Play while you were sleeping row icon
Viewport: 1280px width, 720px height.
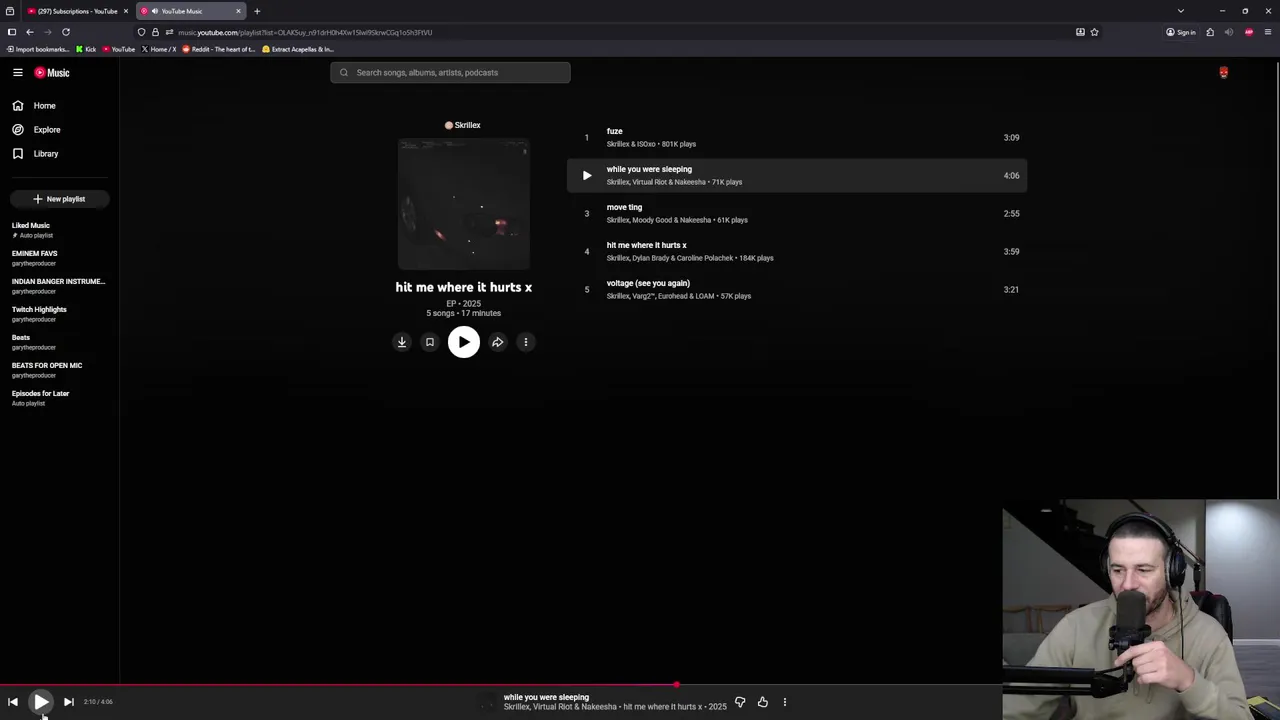coord(587,175)
